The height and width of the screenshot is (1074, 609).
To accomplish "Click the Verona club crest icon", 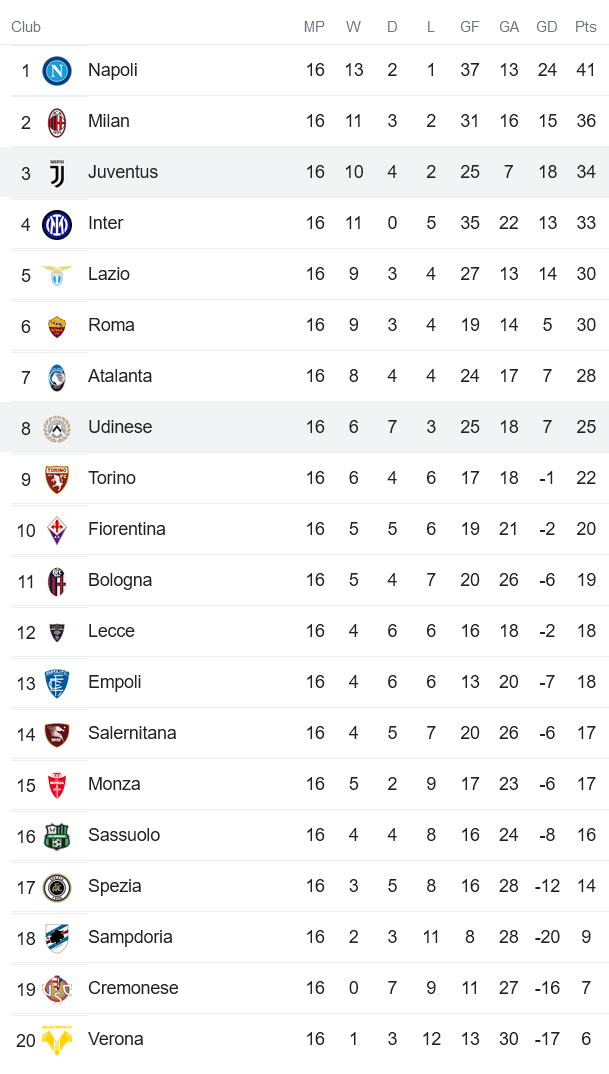I will click(x=57, y=1040).
